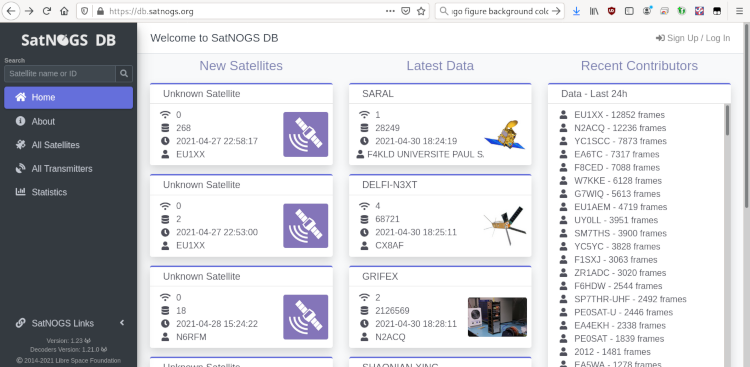Click EA6TC - 7317 frames entry

[617, 155]
